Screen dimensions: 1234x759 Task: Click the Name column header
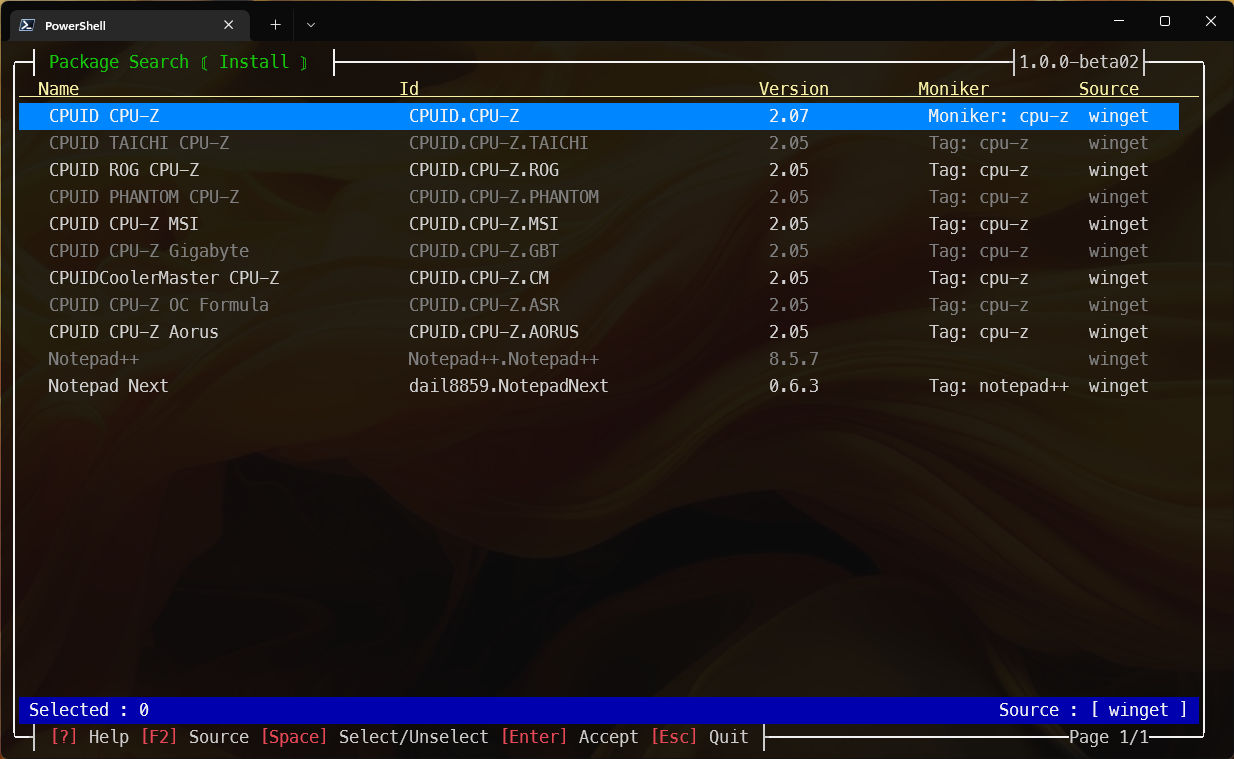(58, 89)
